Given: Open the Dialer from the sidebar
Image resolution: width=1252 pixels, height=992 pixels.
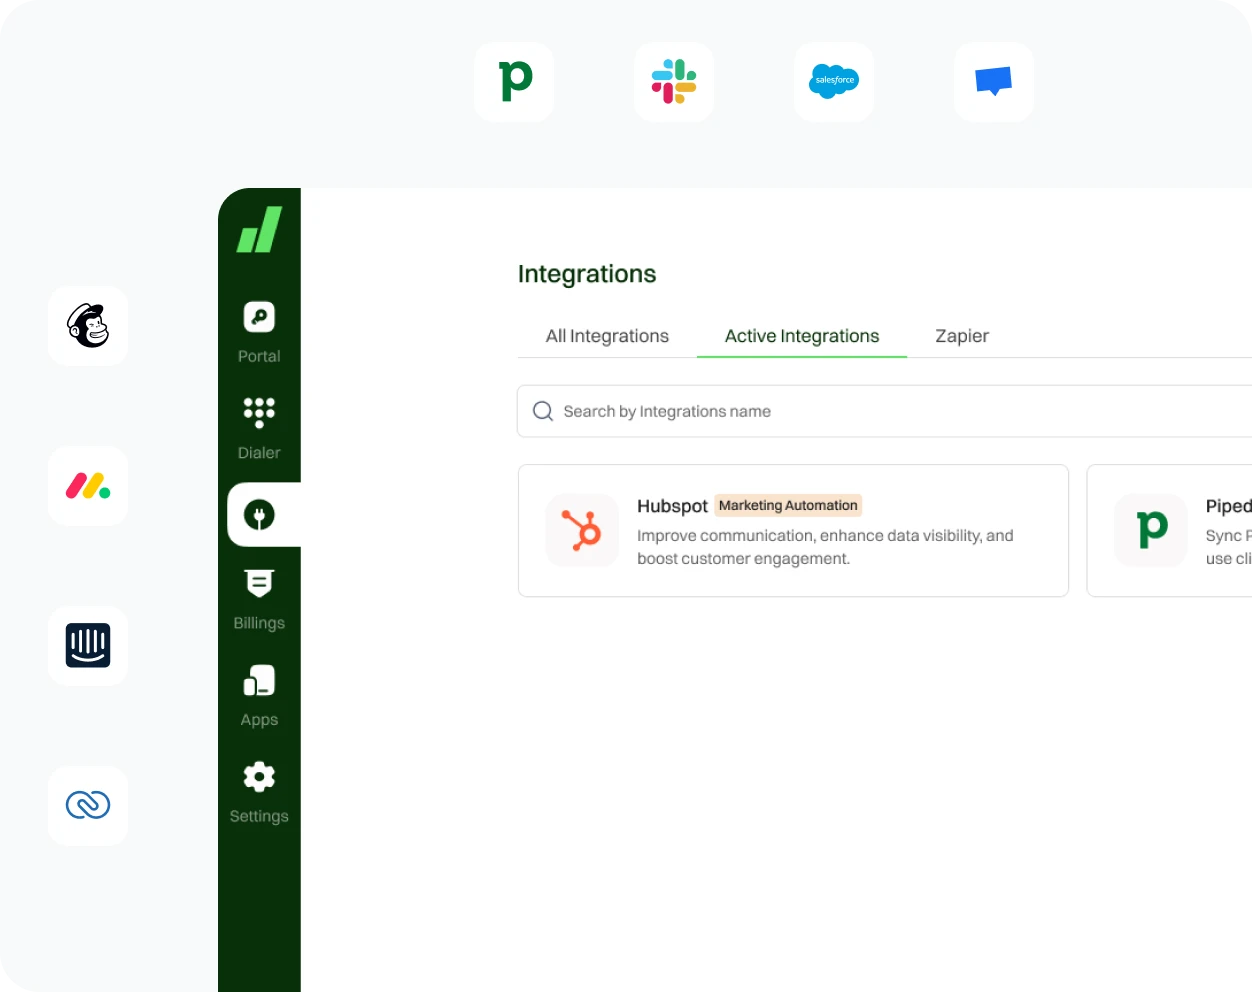Looking at the screenshot, I should click(x=258, y=412).
